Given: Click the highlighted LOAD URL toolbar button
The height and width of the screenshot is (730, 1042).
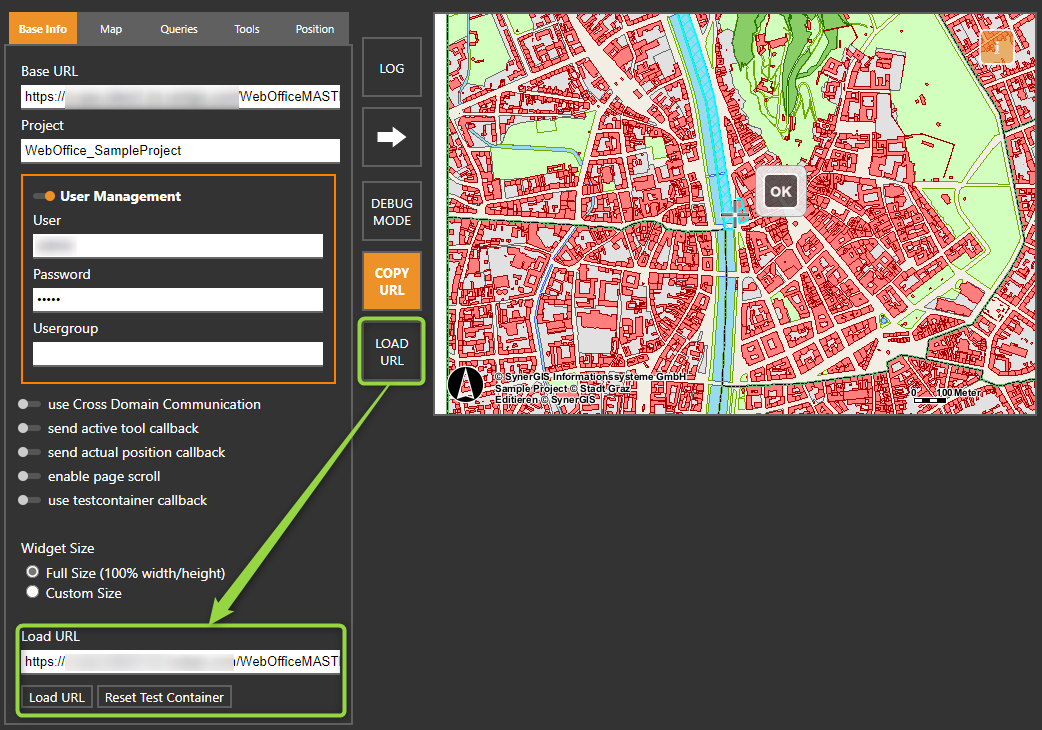Looking at the screenshot, I should coord(391,351).
